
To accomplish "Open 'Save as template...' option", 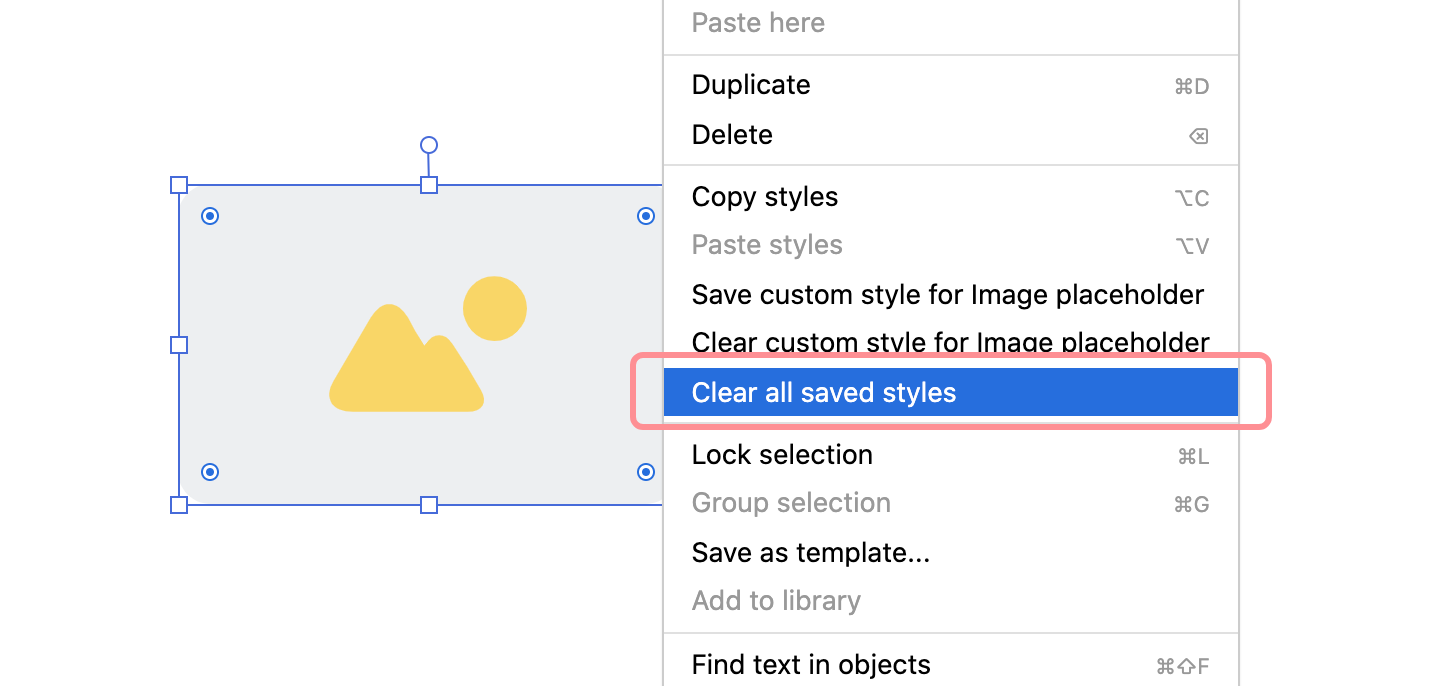I will pyautogui.click(x=810, y=552).
